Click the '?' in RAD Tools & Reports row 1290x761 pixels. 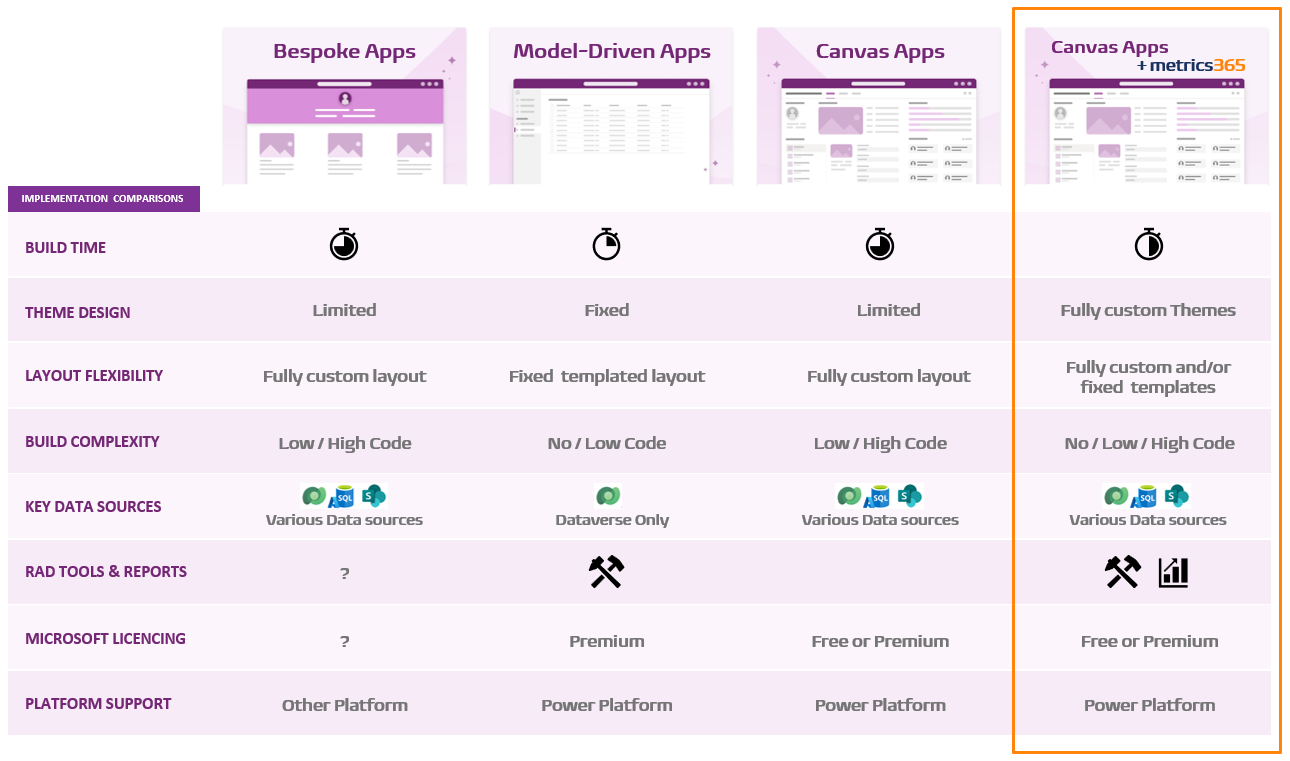(344, 574)
